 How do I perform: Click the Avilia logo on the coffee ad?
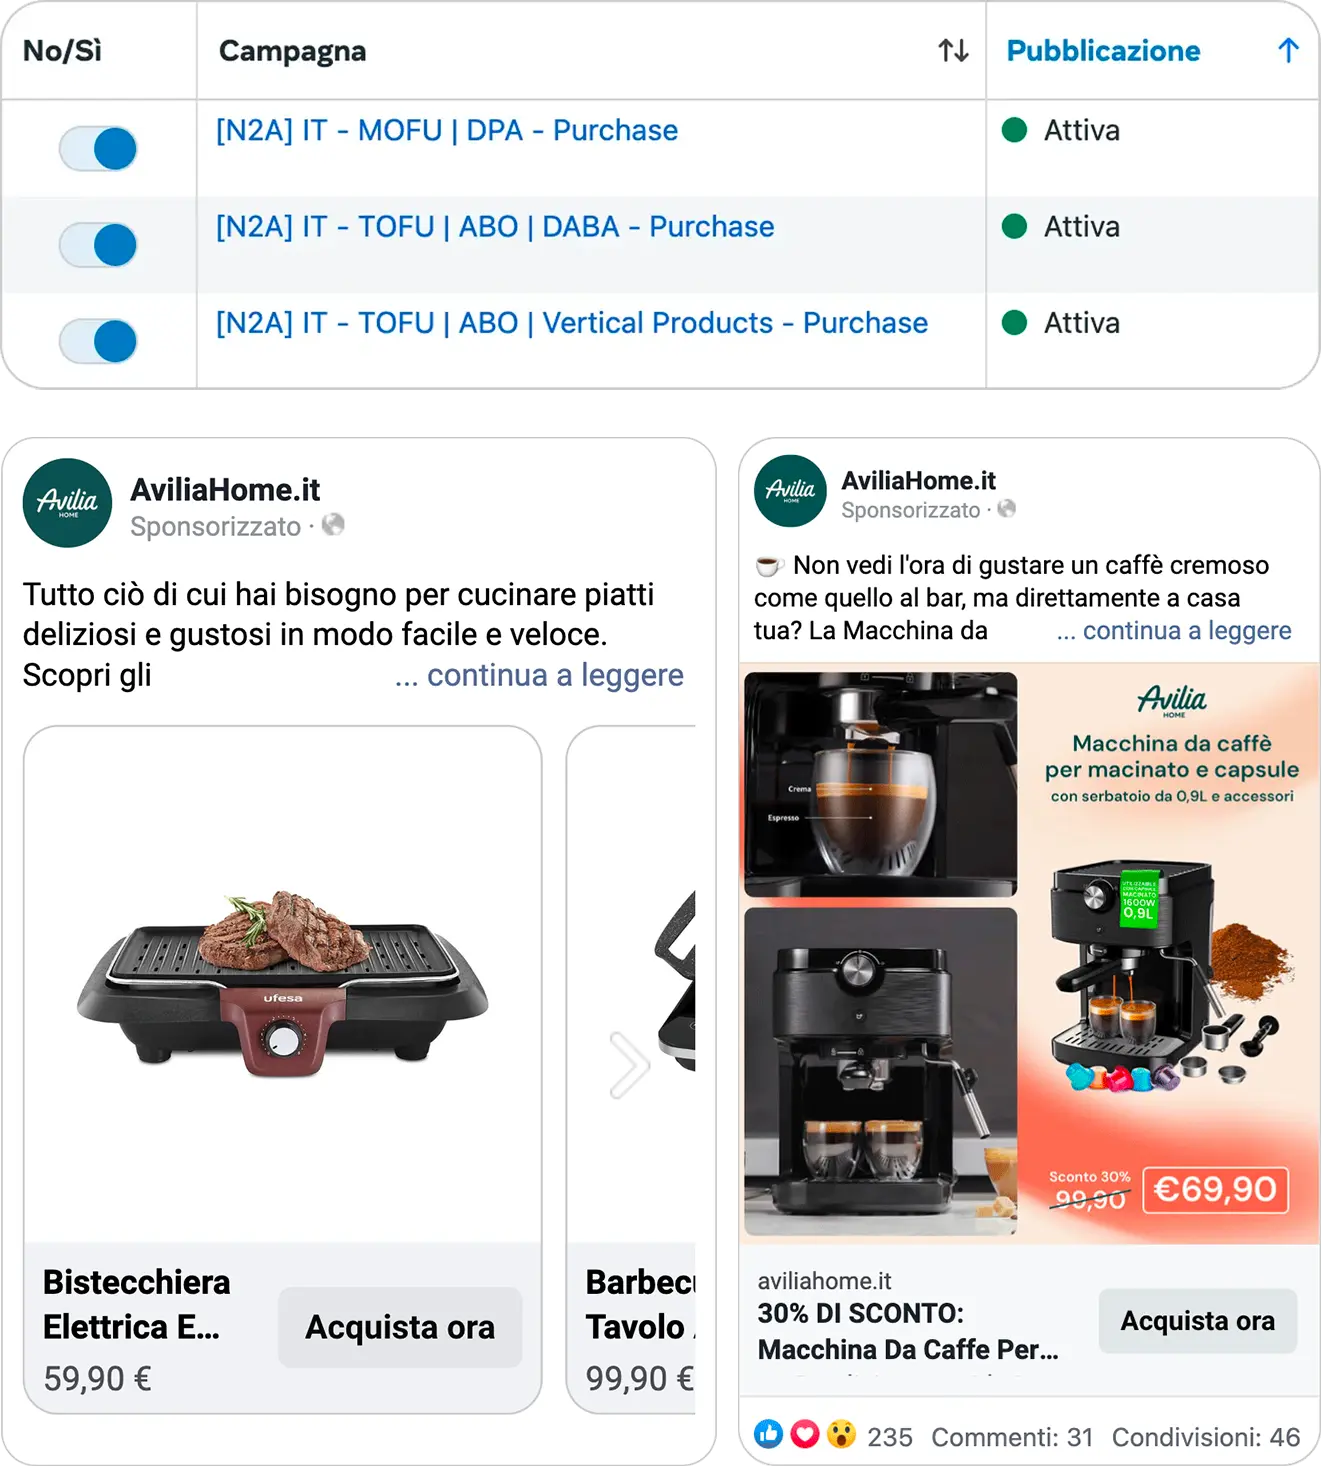click(790, 491)
